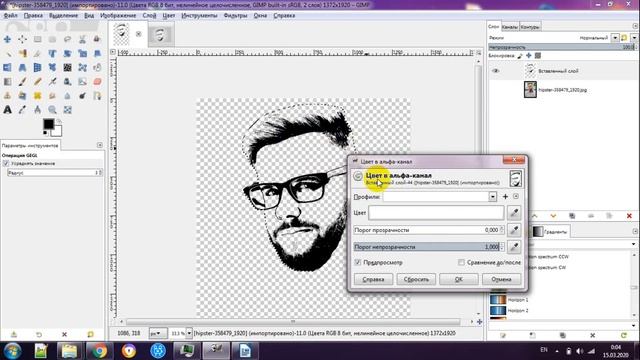Delete layer with red X icon
640x360 pixels.
(629, 216)
